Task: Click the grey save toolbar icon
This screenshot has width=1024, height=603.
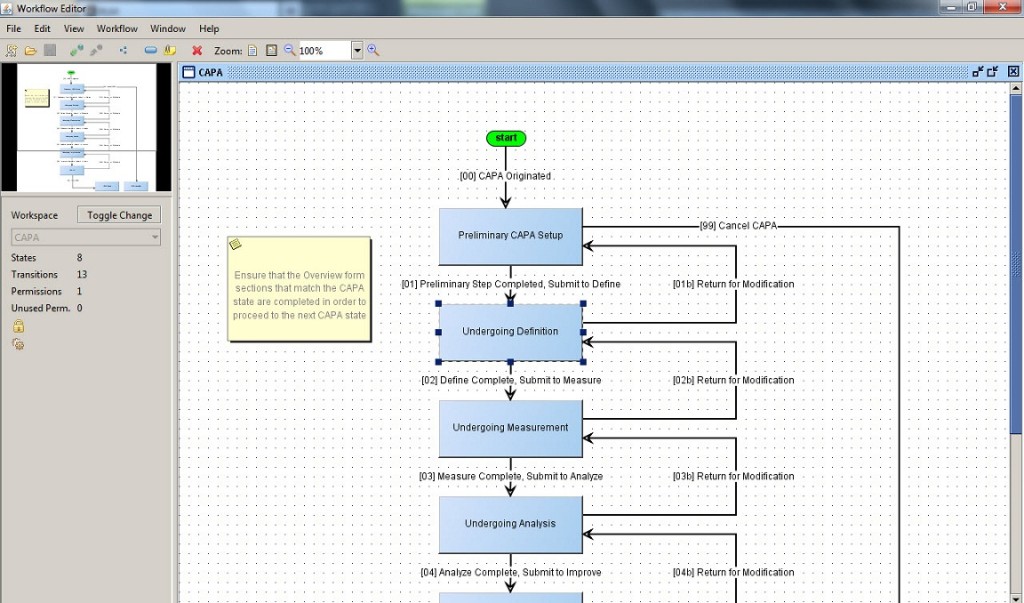Action: tap(50, 50)
